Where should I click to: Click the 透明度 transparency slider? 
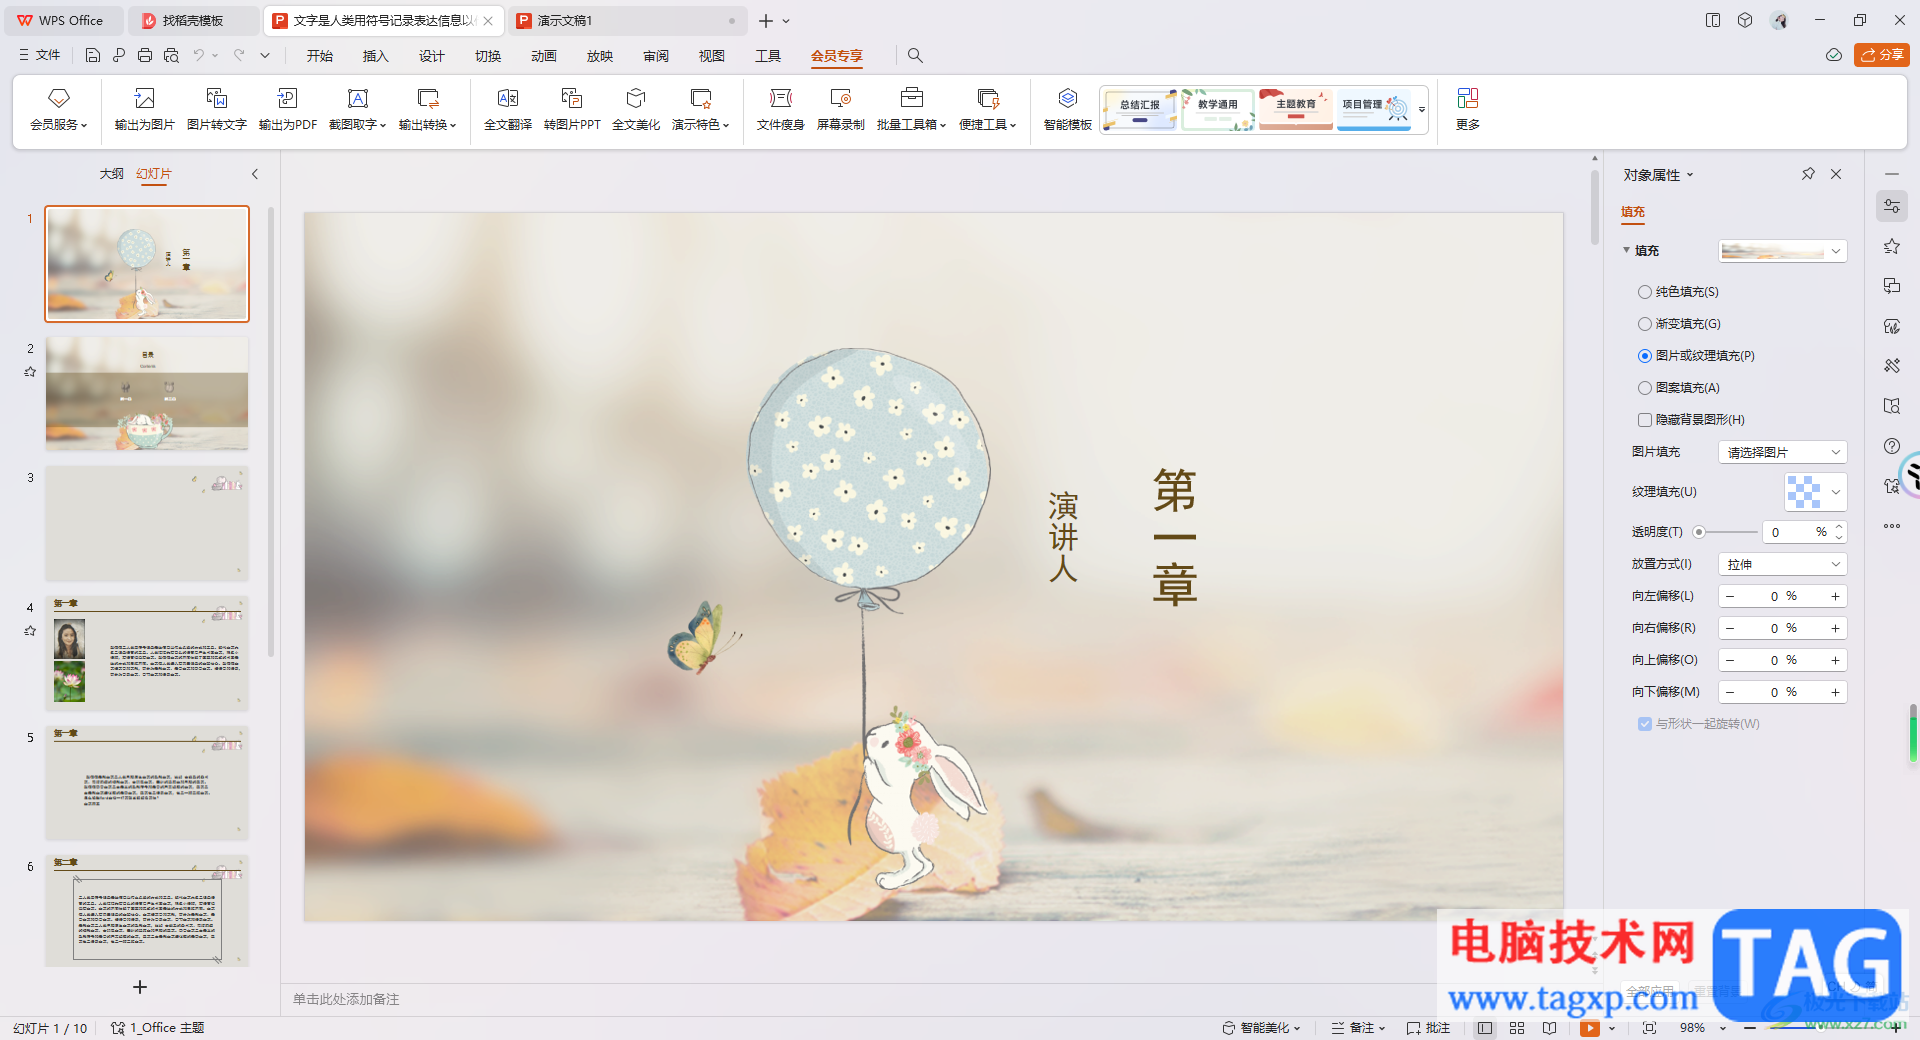pyautogui.click(x=1727, y=532)
